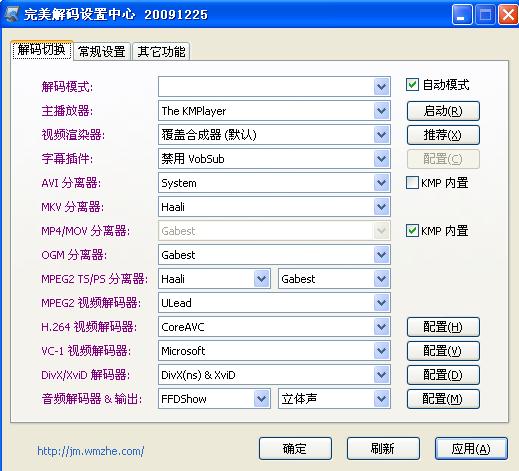Click the 启动(R) button

[443, 111]
